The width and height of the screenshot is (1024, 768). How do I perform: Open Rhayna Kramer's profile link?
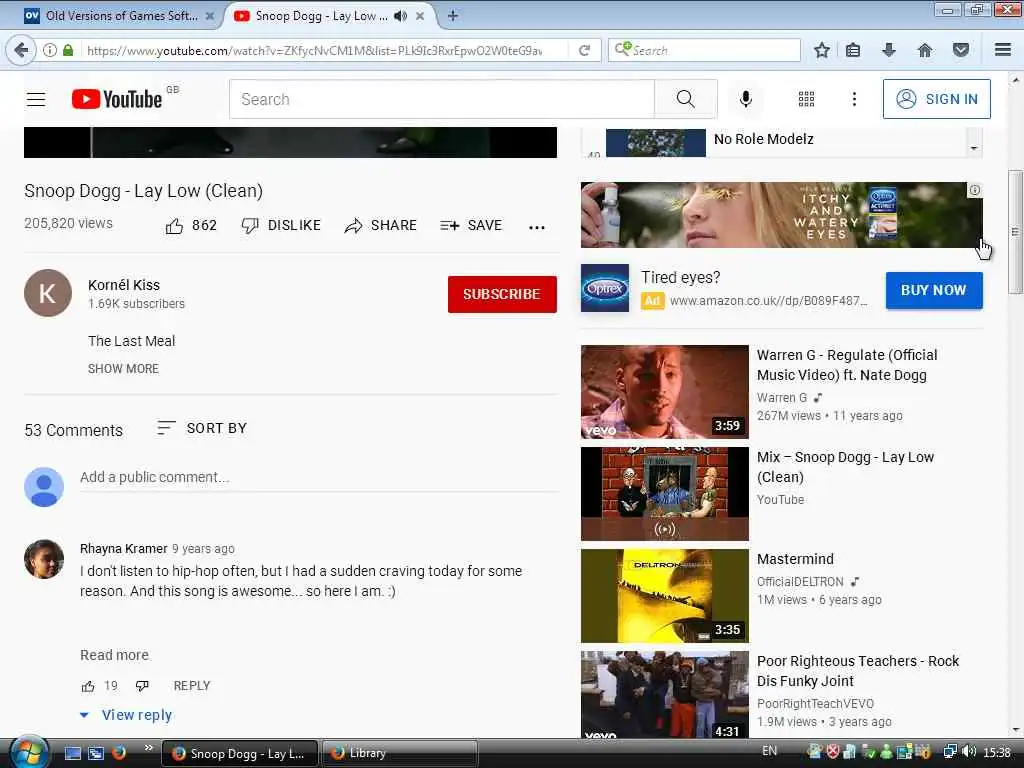tap(123, 549)
